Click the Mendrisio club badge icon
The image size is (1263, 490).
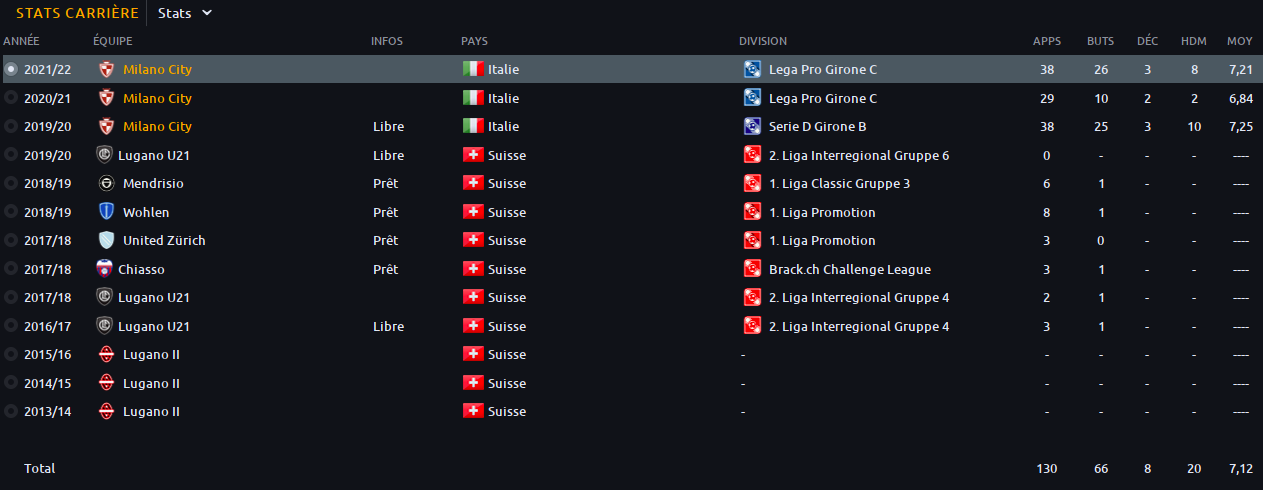[x=106, y=184]
